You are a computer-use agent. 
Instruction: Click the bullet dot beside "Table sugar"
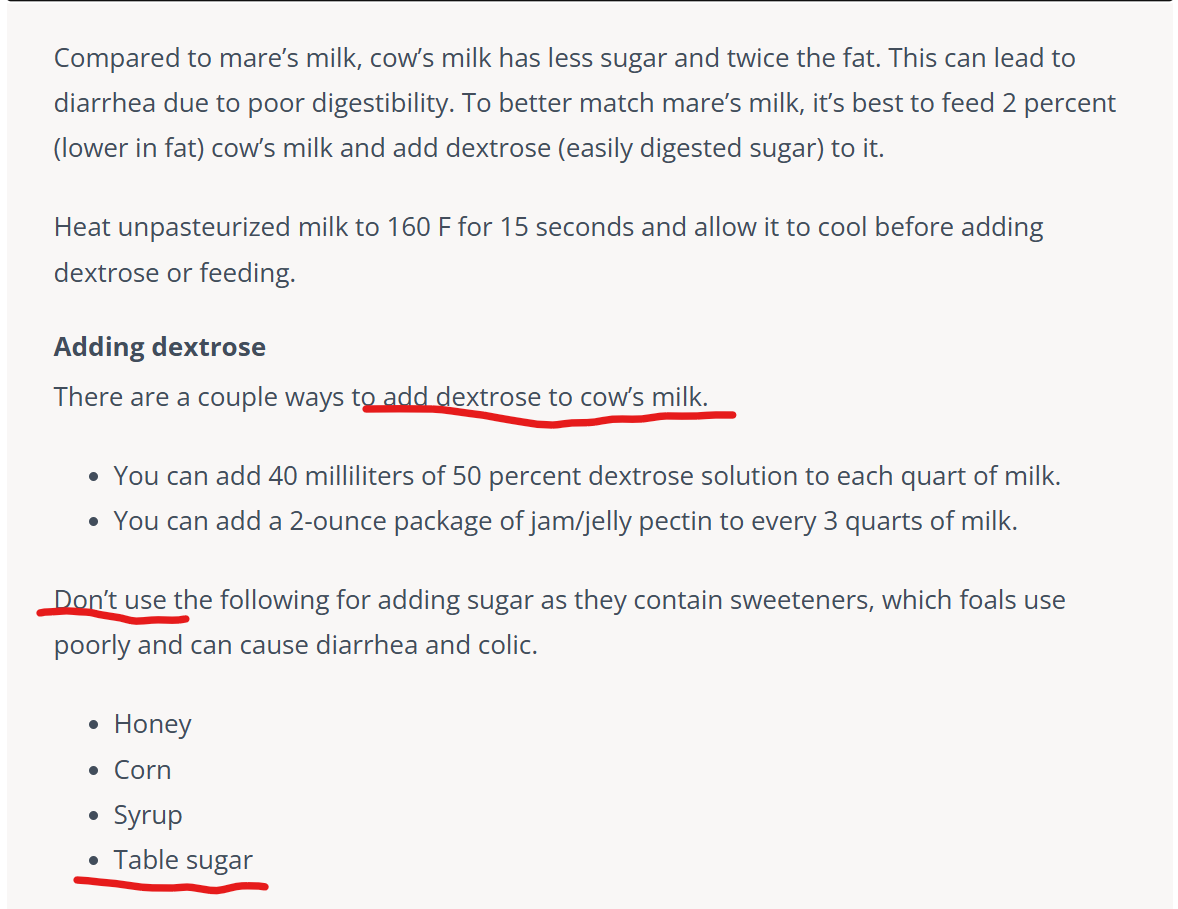(x=94, y=861)
